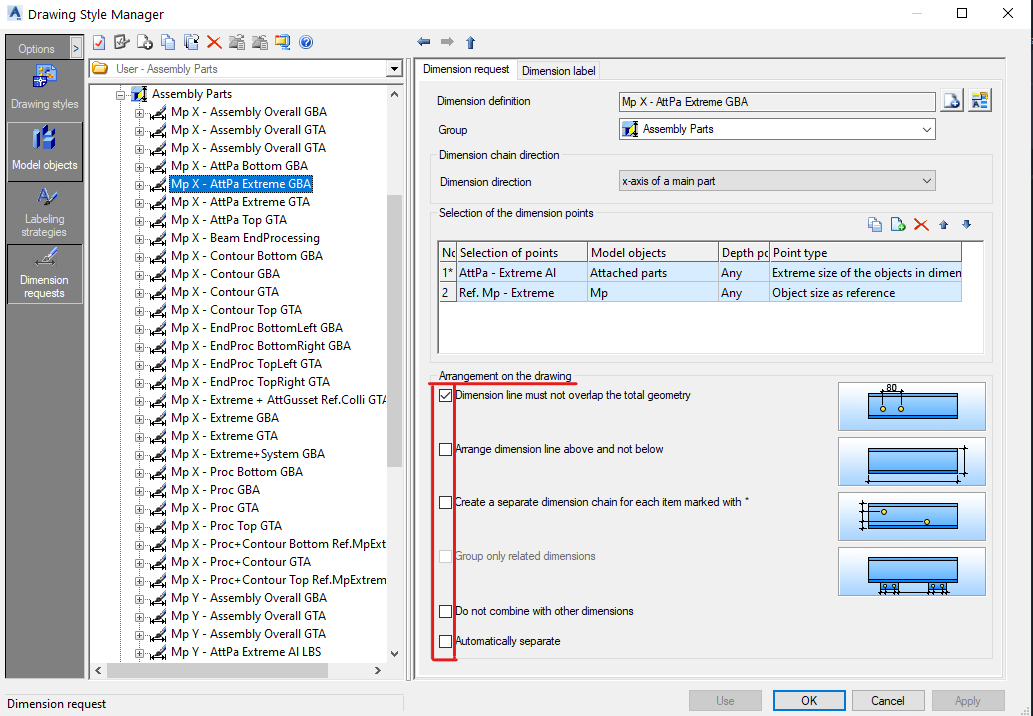Viewport: 1033px width, 716px height.
Task: Click the red-checkmark document icon in the toolbar
Action: [99, 43]
